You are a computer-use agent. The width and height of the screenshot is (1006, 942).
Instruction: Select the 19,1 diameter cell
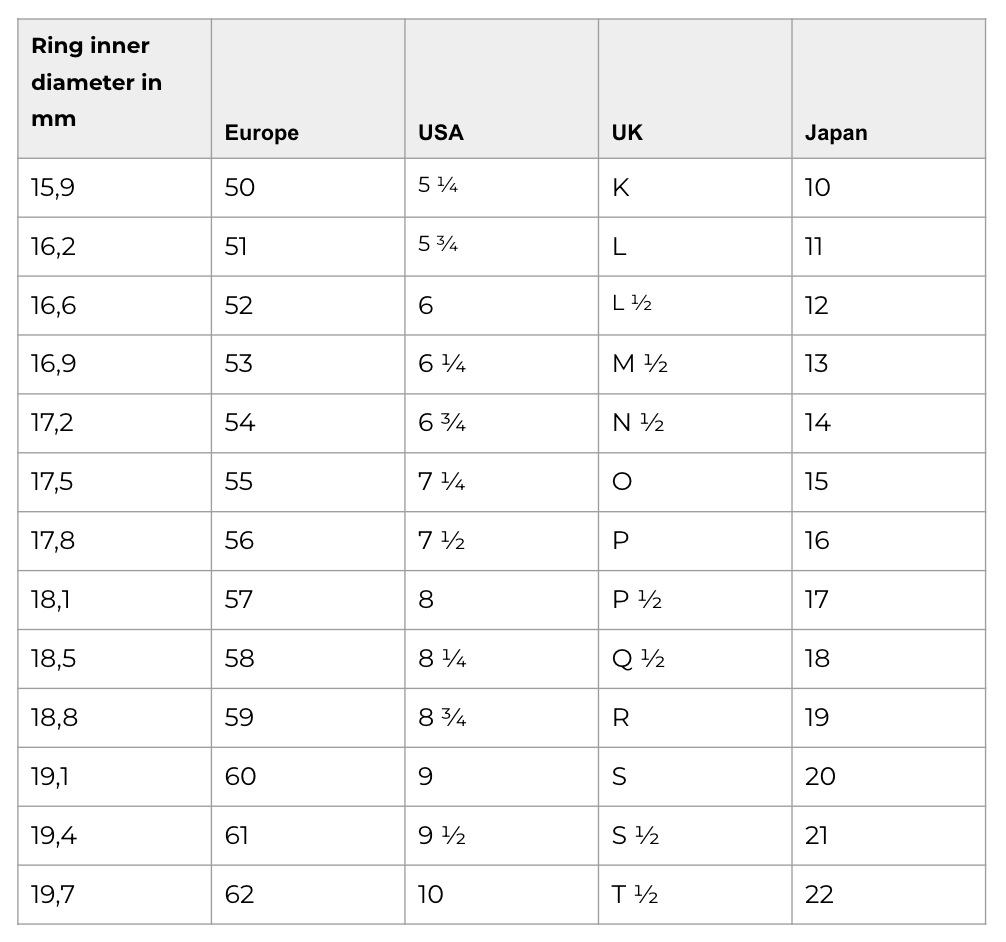click(x=51, y=777)
